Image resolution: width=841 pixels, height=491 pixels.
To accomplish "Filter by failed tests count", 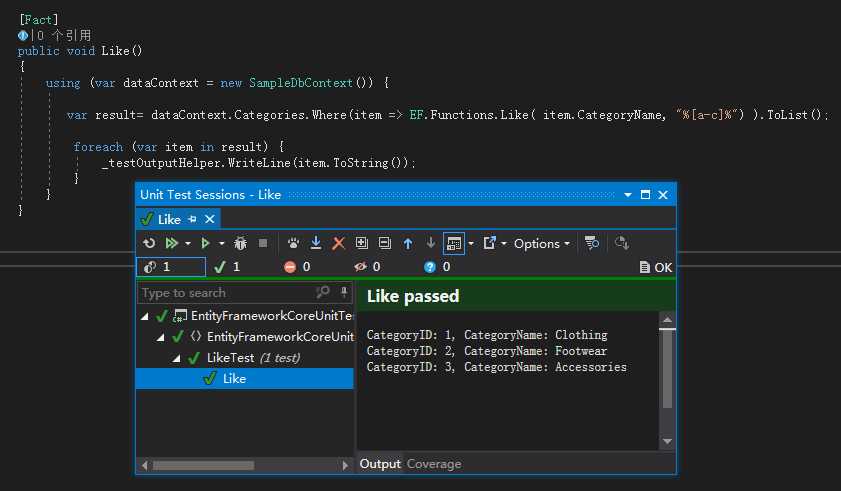I will tap(297, 267).
